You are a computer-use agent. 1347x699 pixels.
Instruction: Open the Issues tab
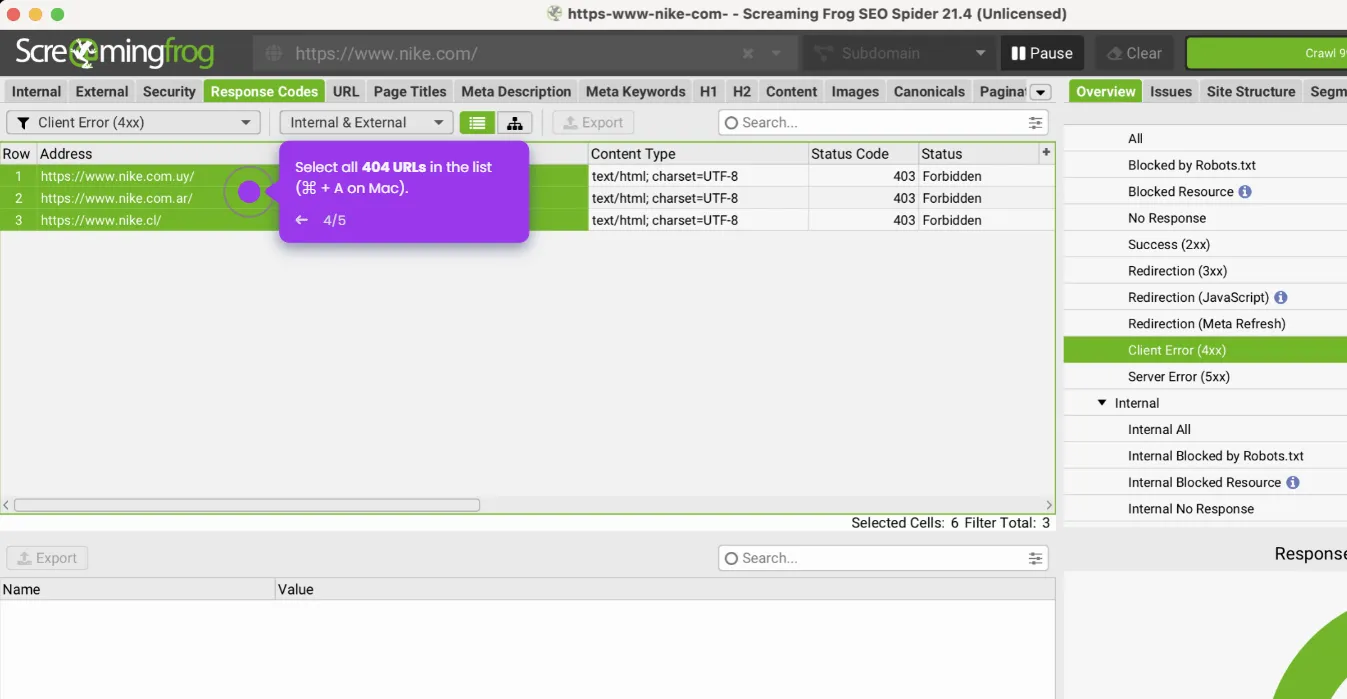tap(1170, 91)
